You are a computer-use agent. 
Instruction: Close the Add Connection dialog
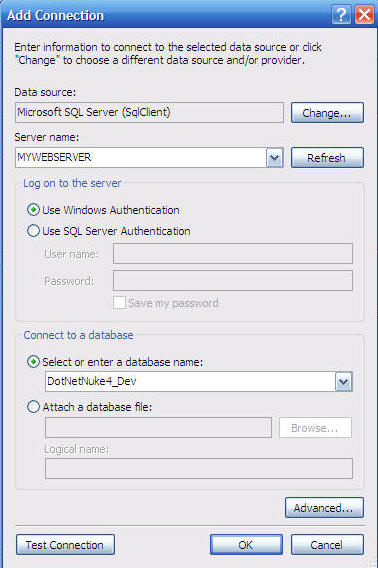pyautogui.click(x=365, y=15)
